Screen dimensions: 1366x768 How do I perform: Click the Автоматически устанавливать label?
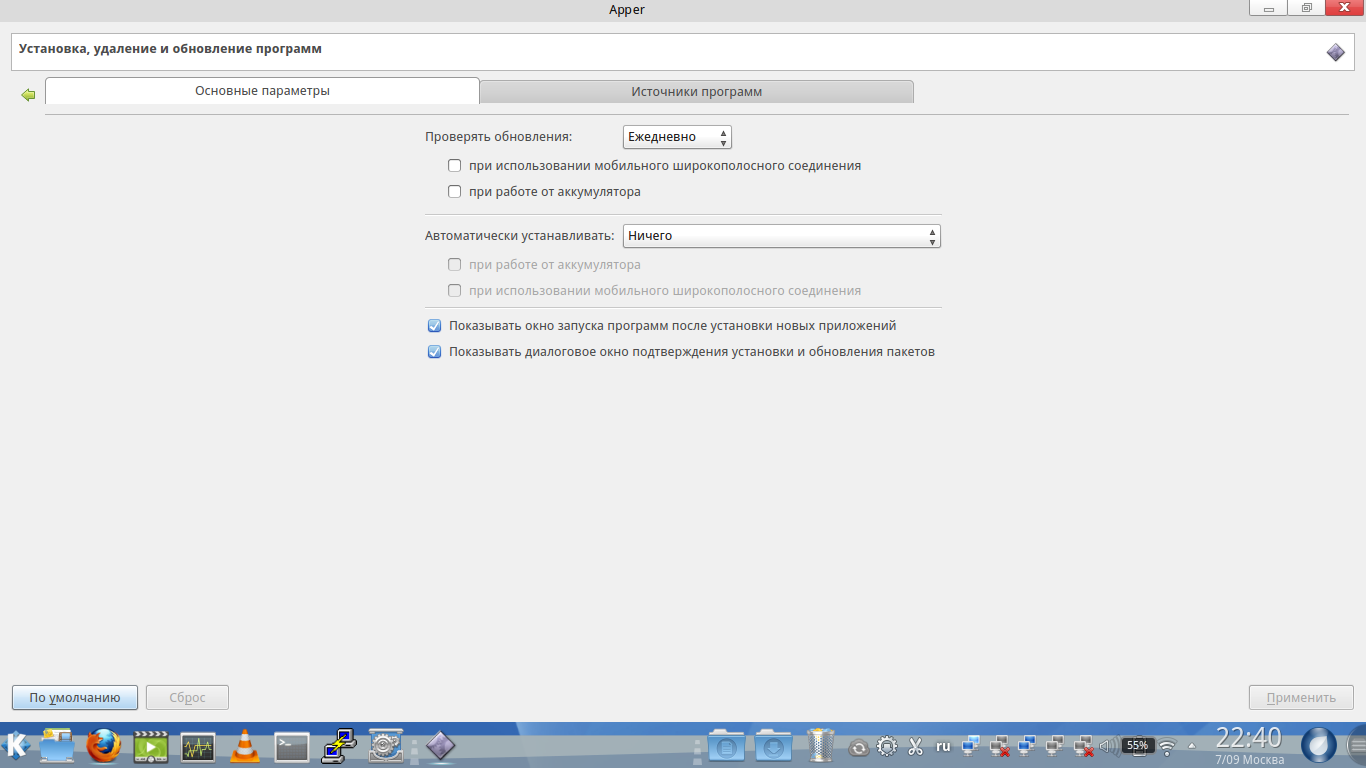[520, 236]
